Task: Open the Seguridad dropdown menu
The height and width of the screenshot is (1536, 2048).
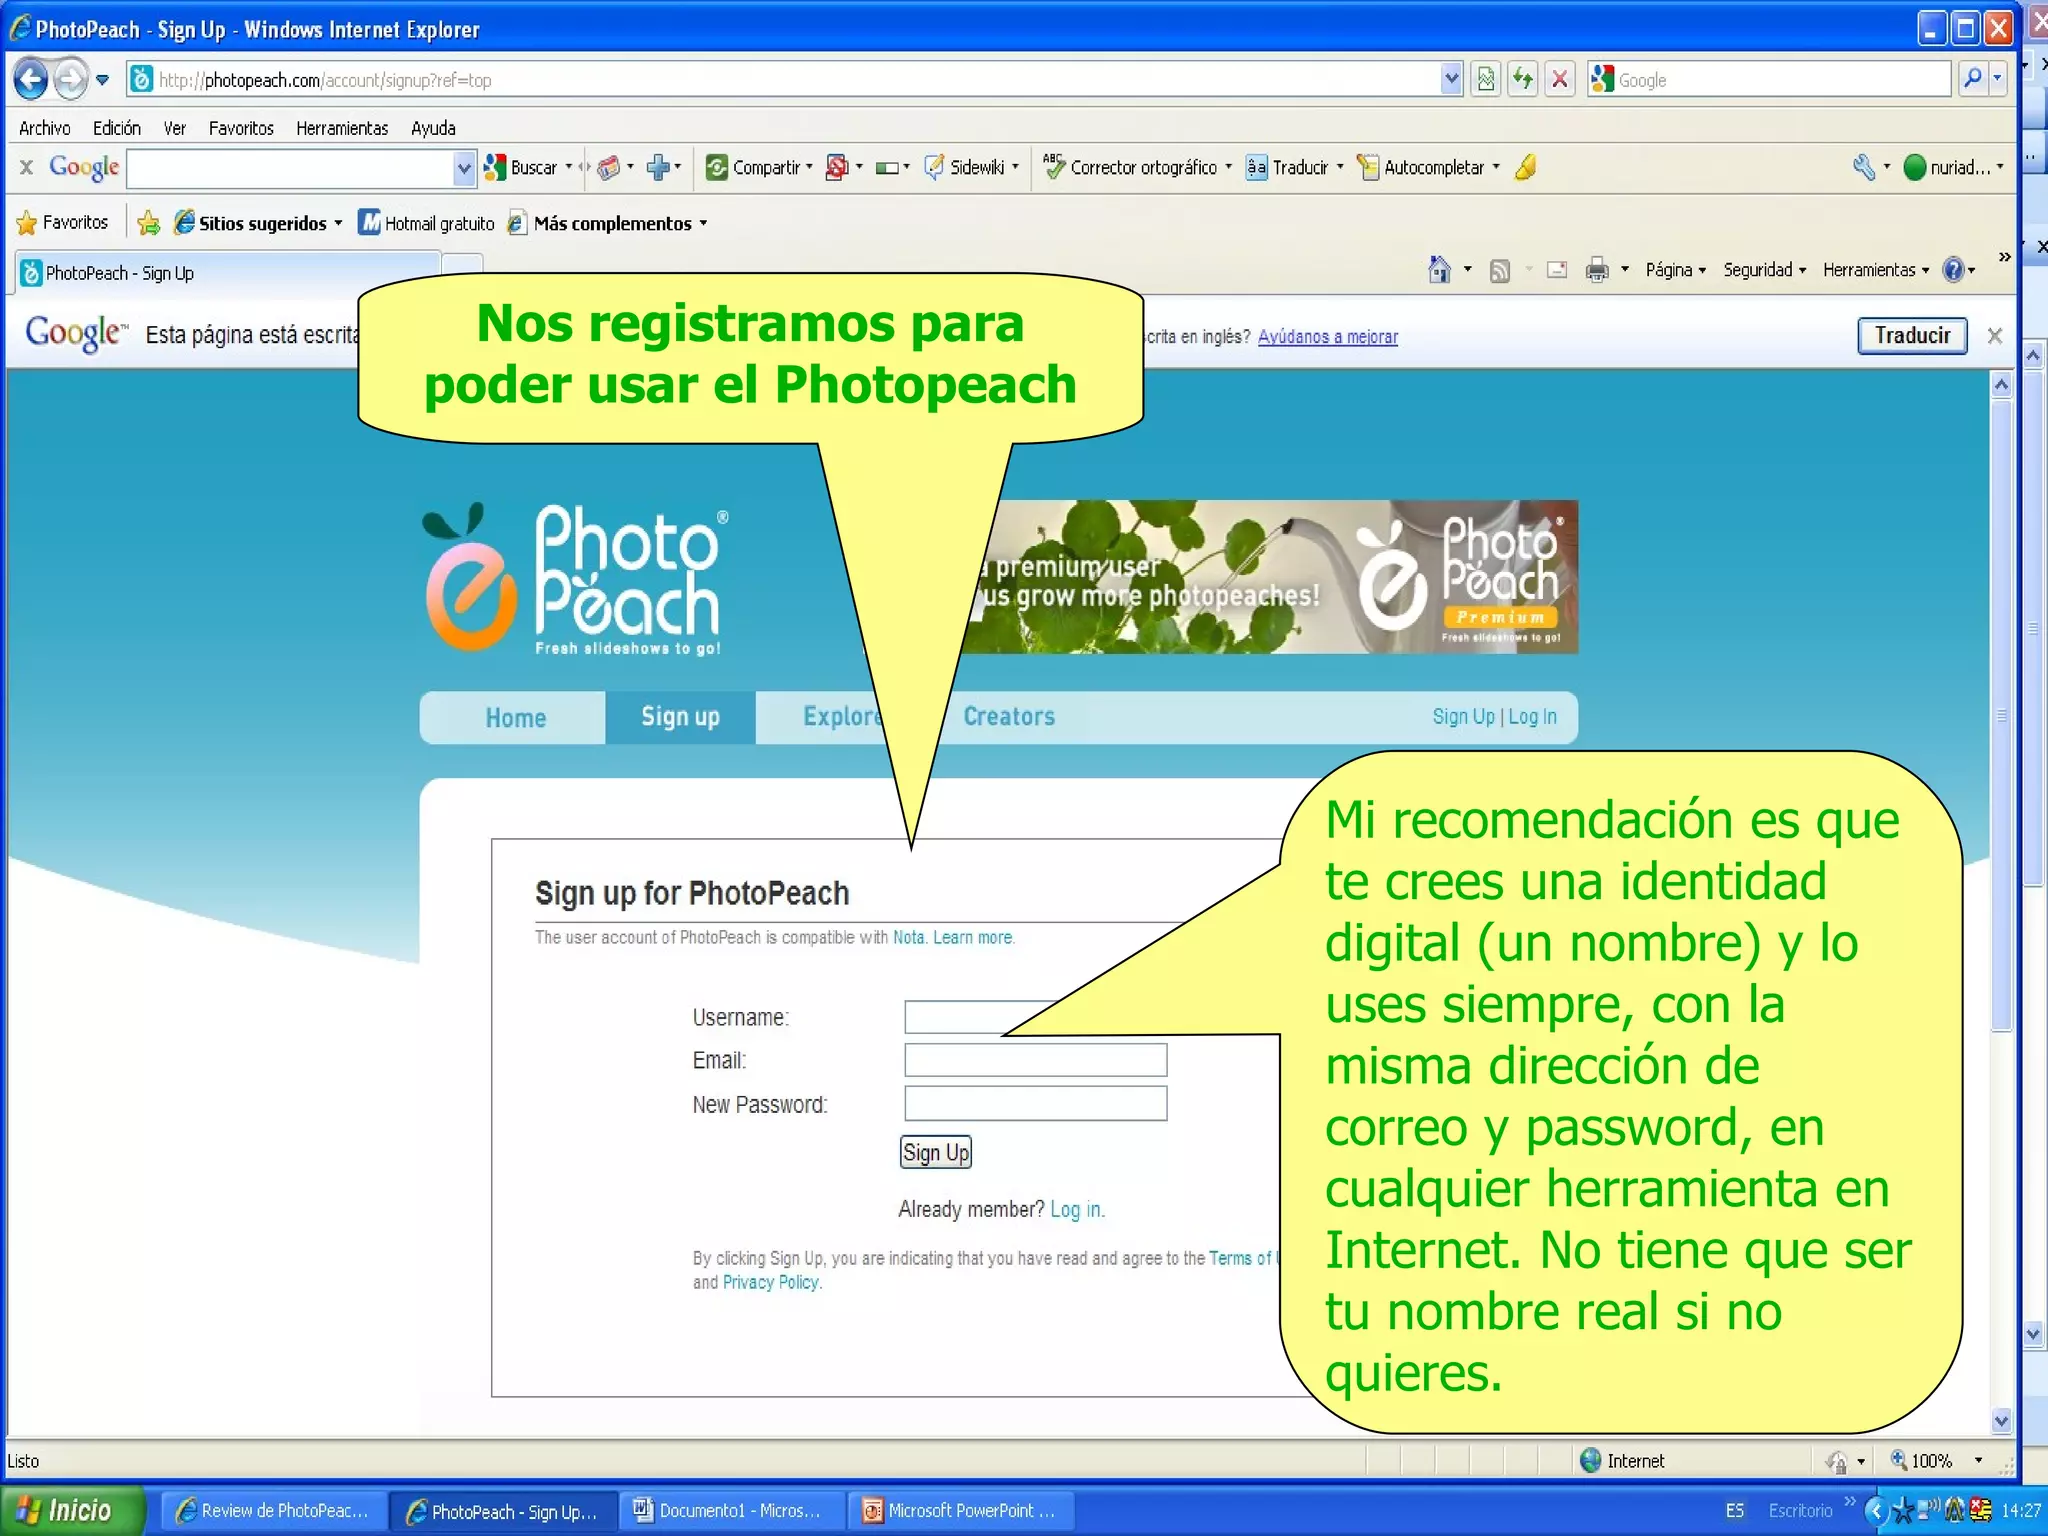Action: [x=1764, y=270]
